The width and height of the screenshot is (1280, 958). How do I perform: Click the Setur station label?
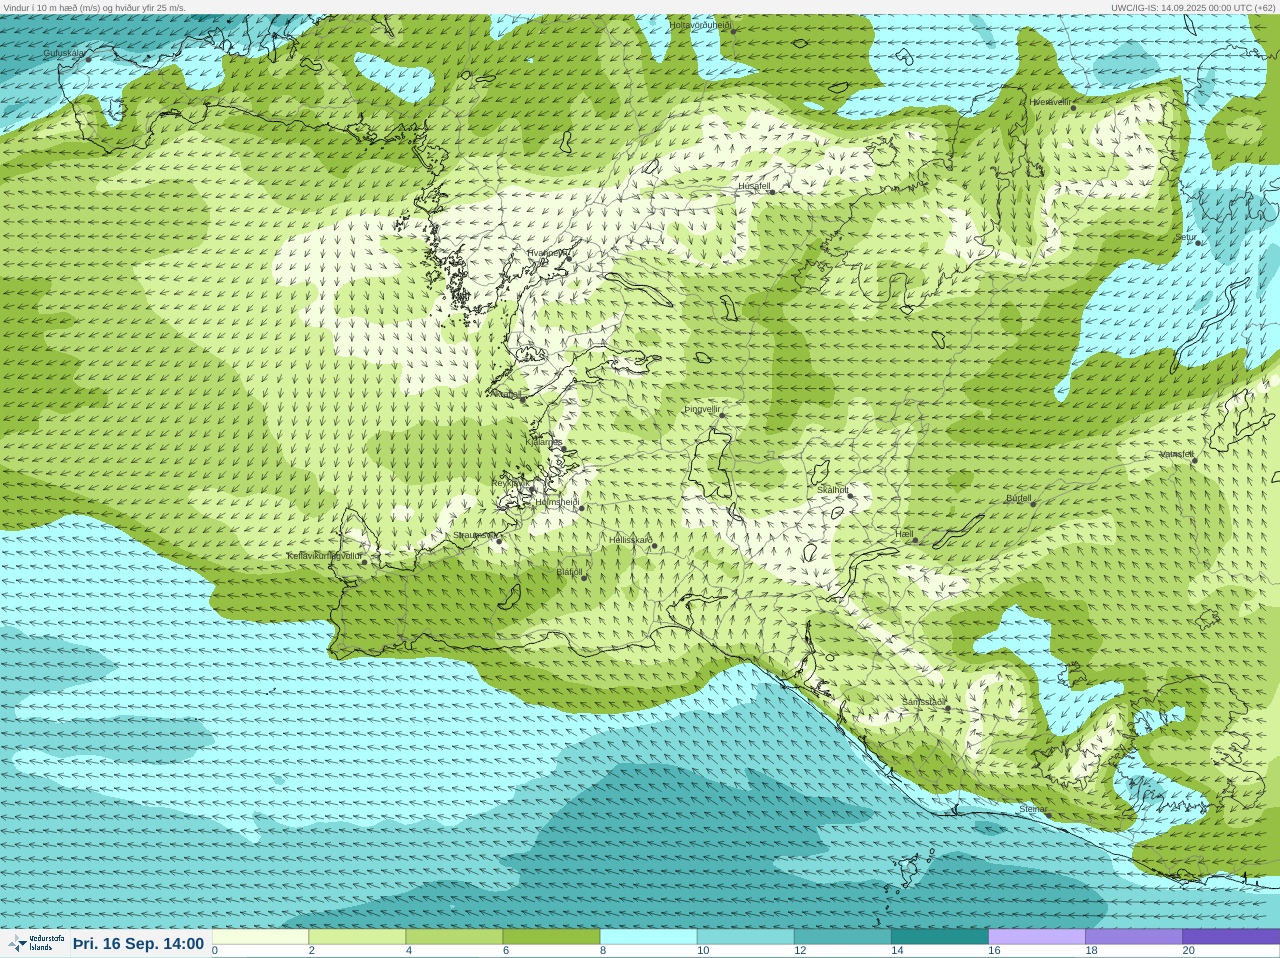[1186, 237]
